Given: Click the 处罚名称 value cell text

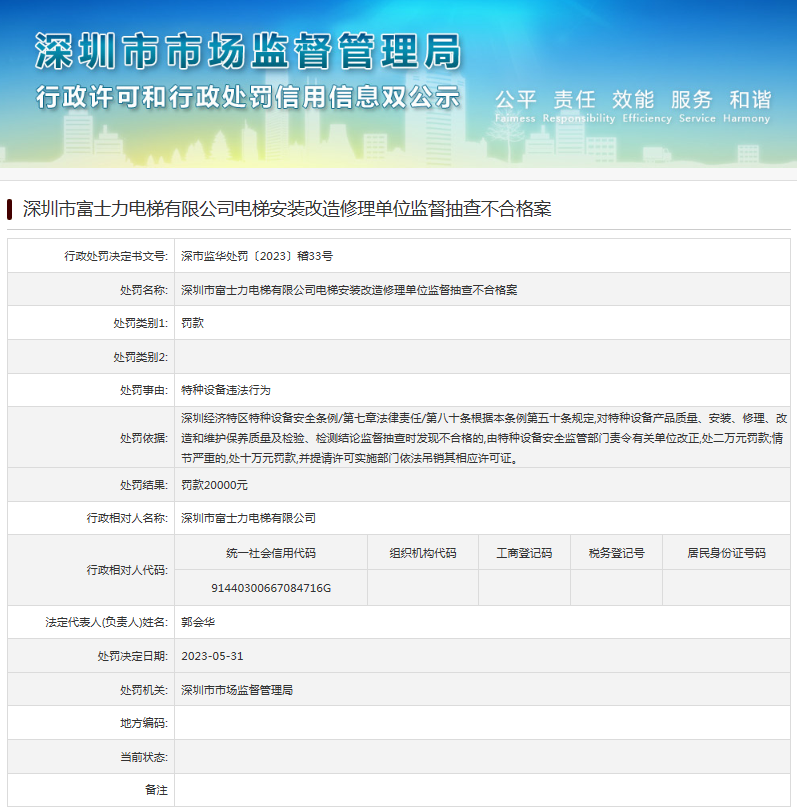Looking at the screenshot, I should (x=349, y=290).
